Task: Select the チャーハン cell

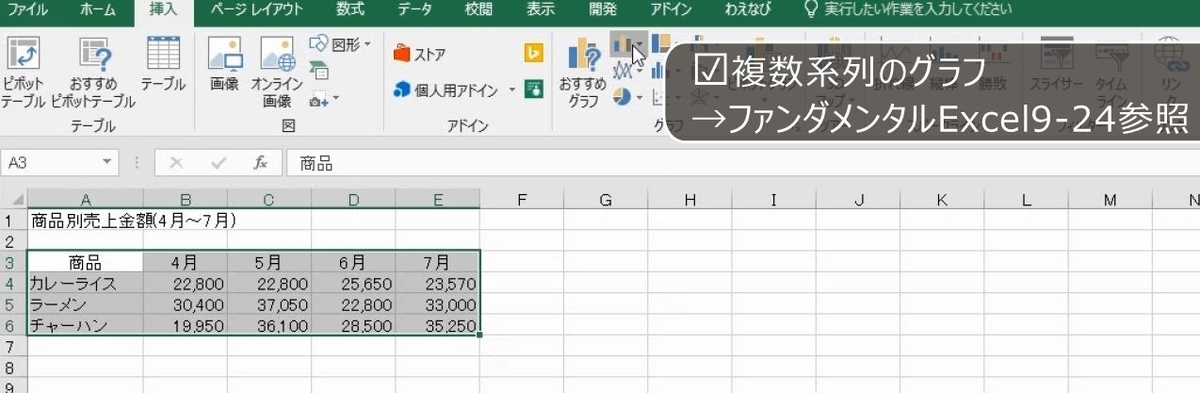Action: pyautogui.click(x=85, y=326)
